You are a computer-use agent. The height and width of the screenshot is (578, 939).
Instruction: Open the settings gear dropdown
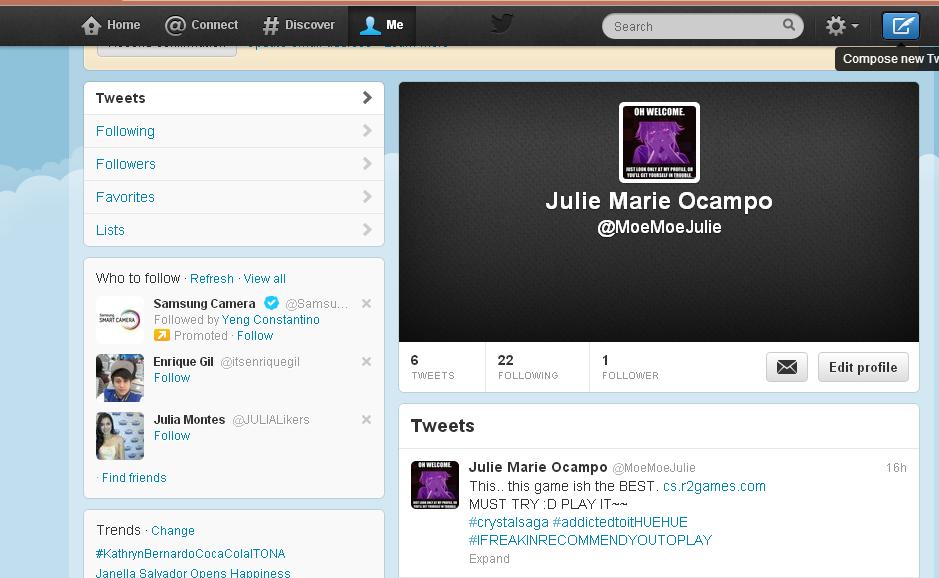coord(842,26)
